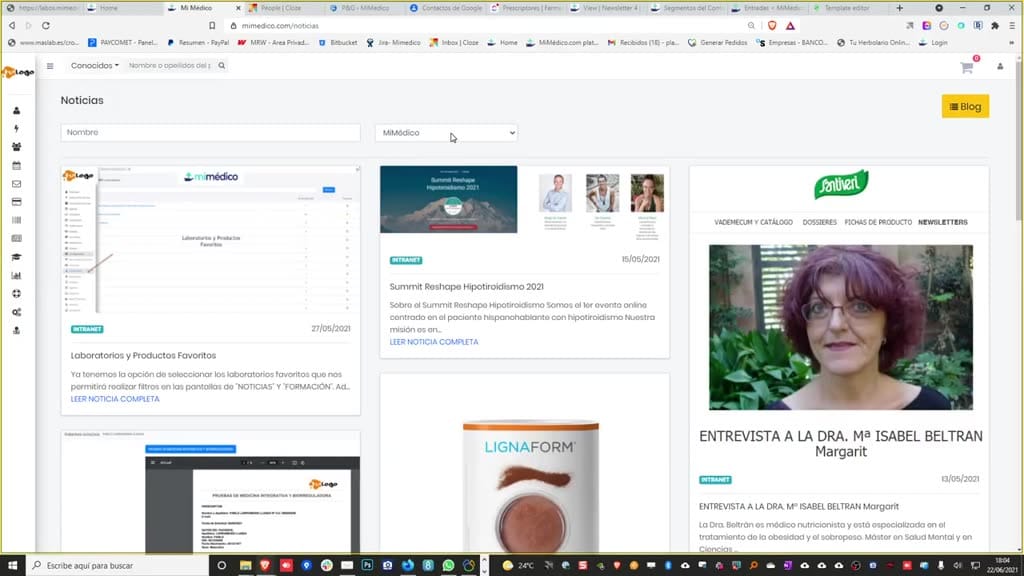Open the account icon at top right
This screenshot has width=1024, height=576.
[1000, 67]
